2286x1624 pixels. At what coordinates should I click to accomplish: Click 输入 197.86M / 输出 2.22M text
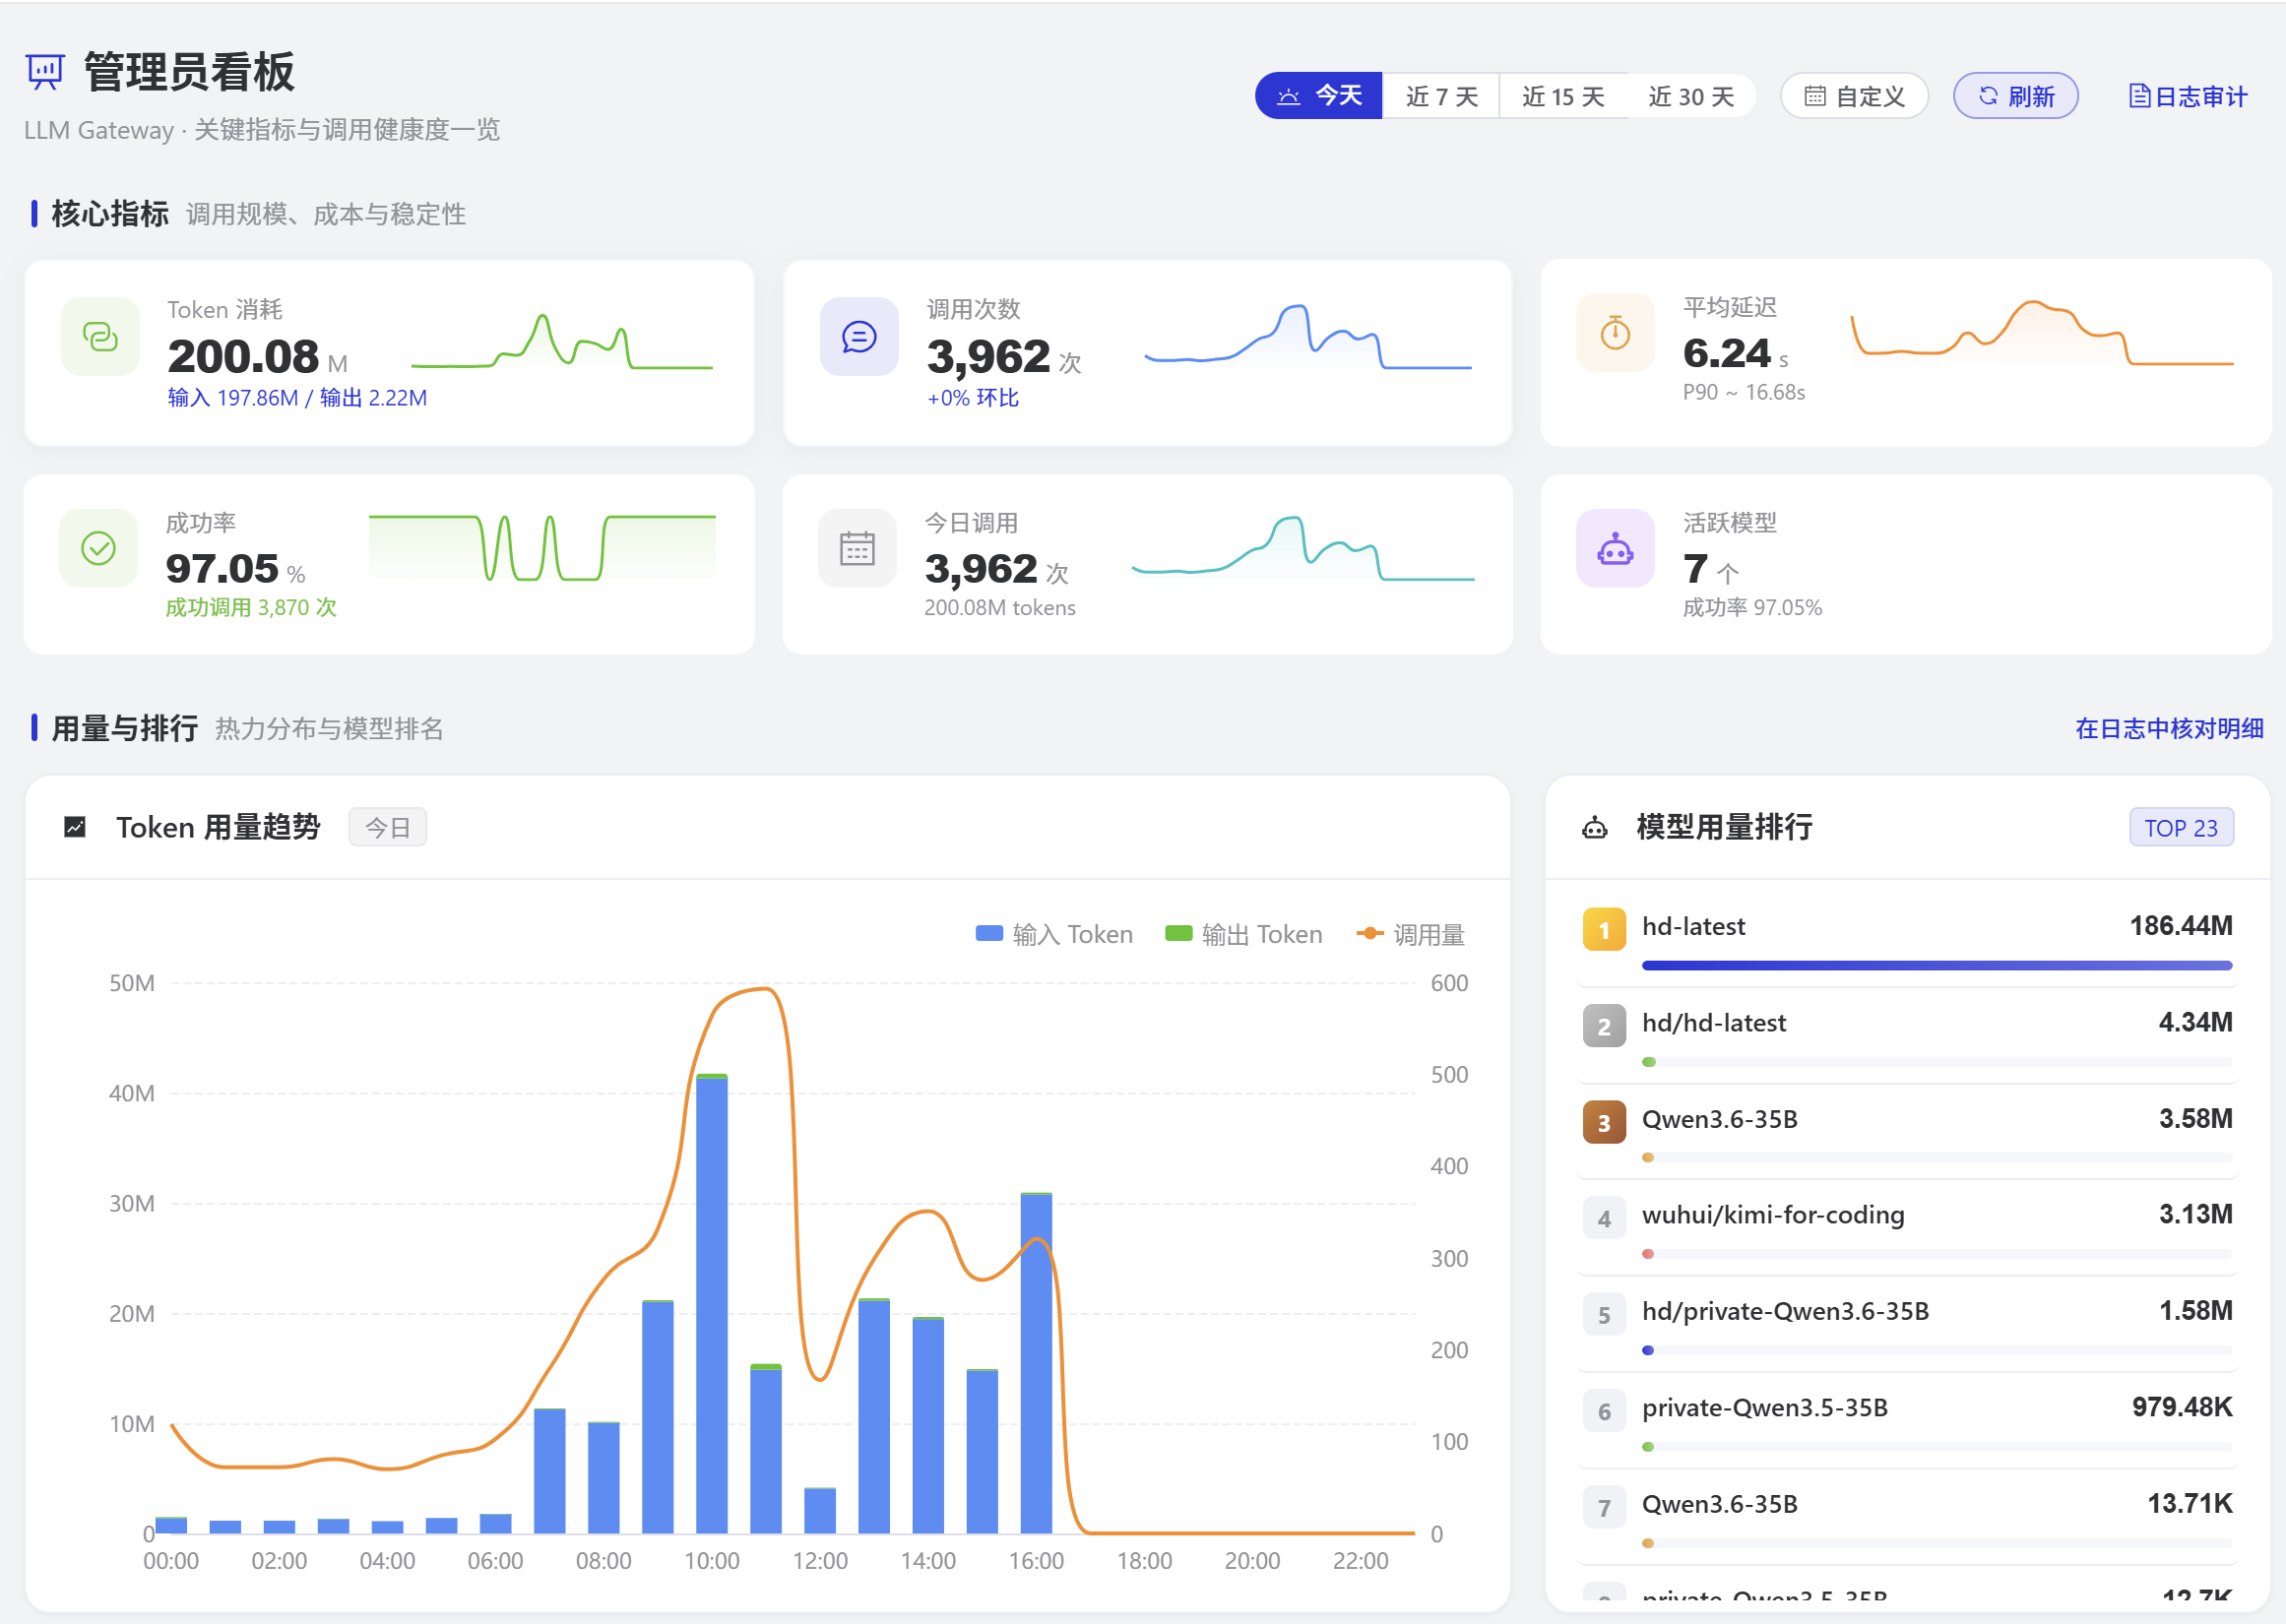297,397
